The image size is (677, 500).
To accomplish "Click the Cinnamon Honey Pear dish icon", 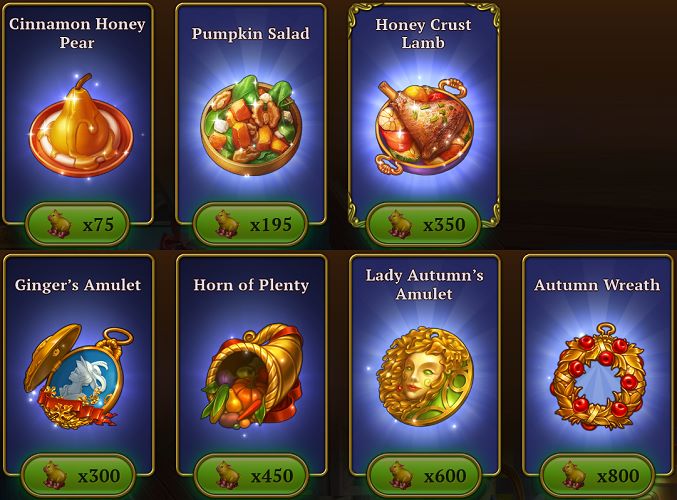I will 81,125.
